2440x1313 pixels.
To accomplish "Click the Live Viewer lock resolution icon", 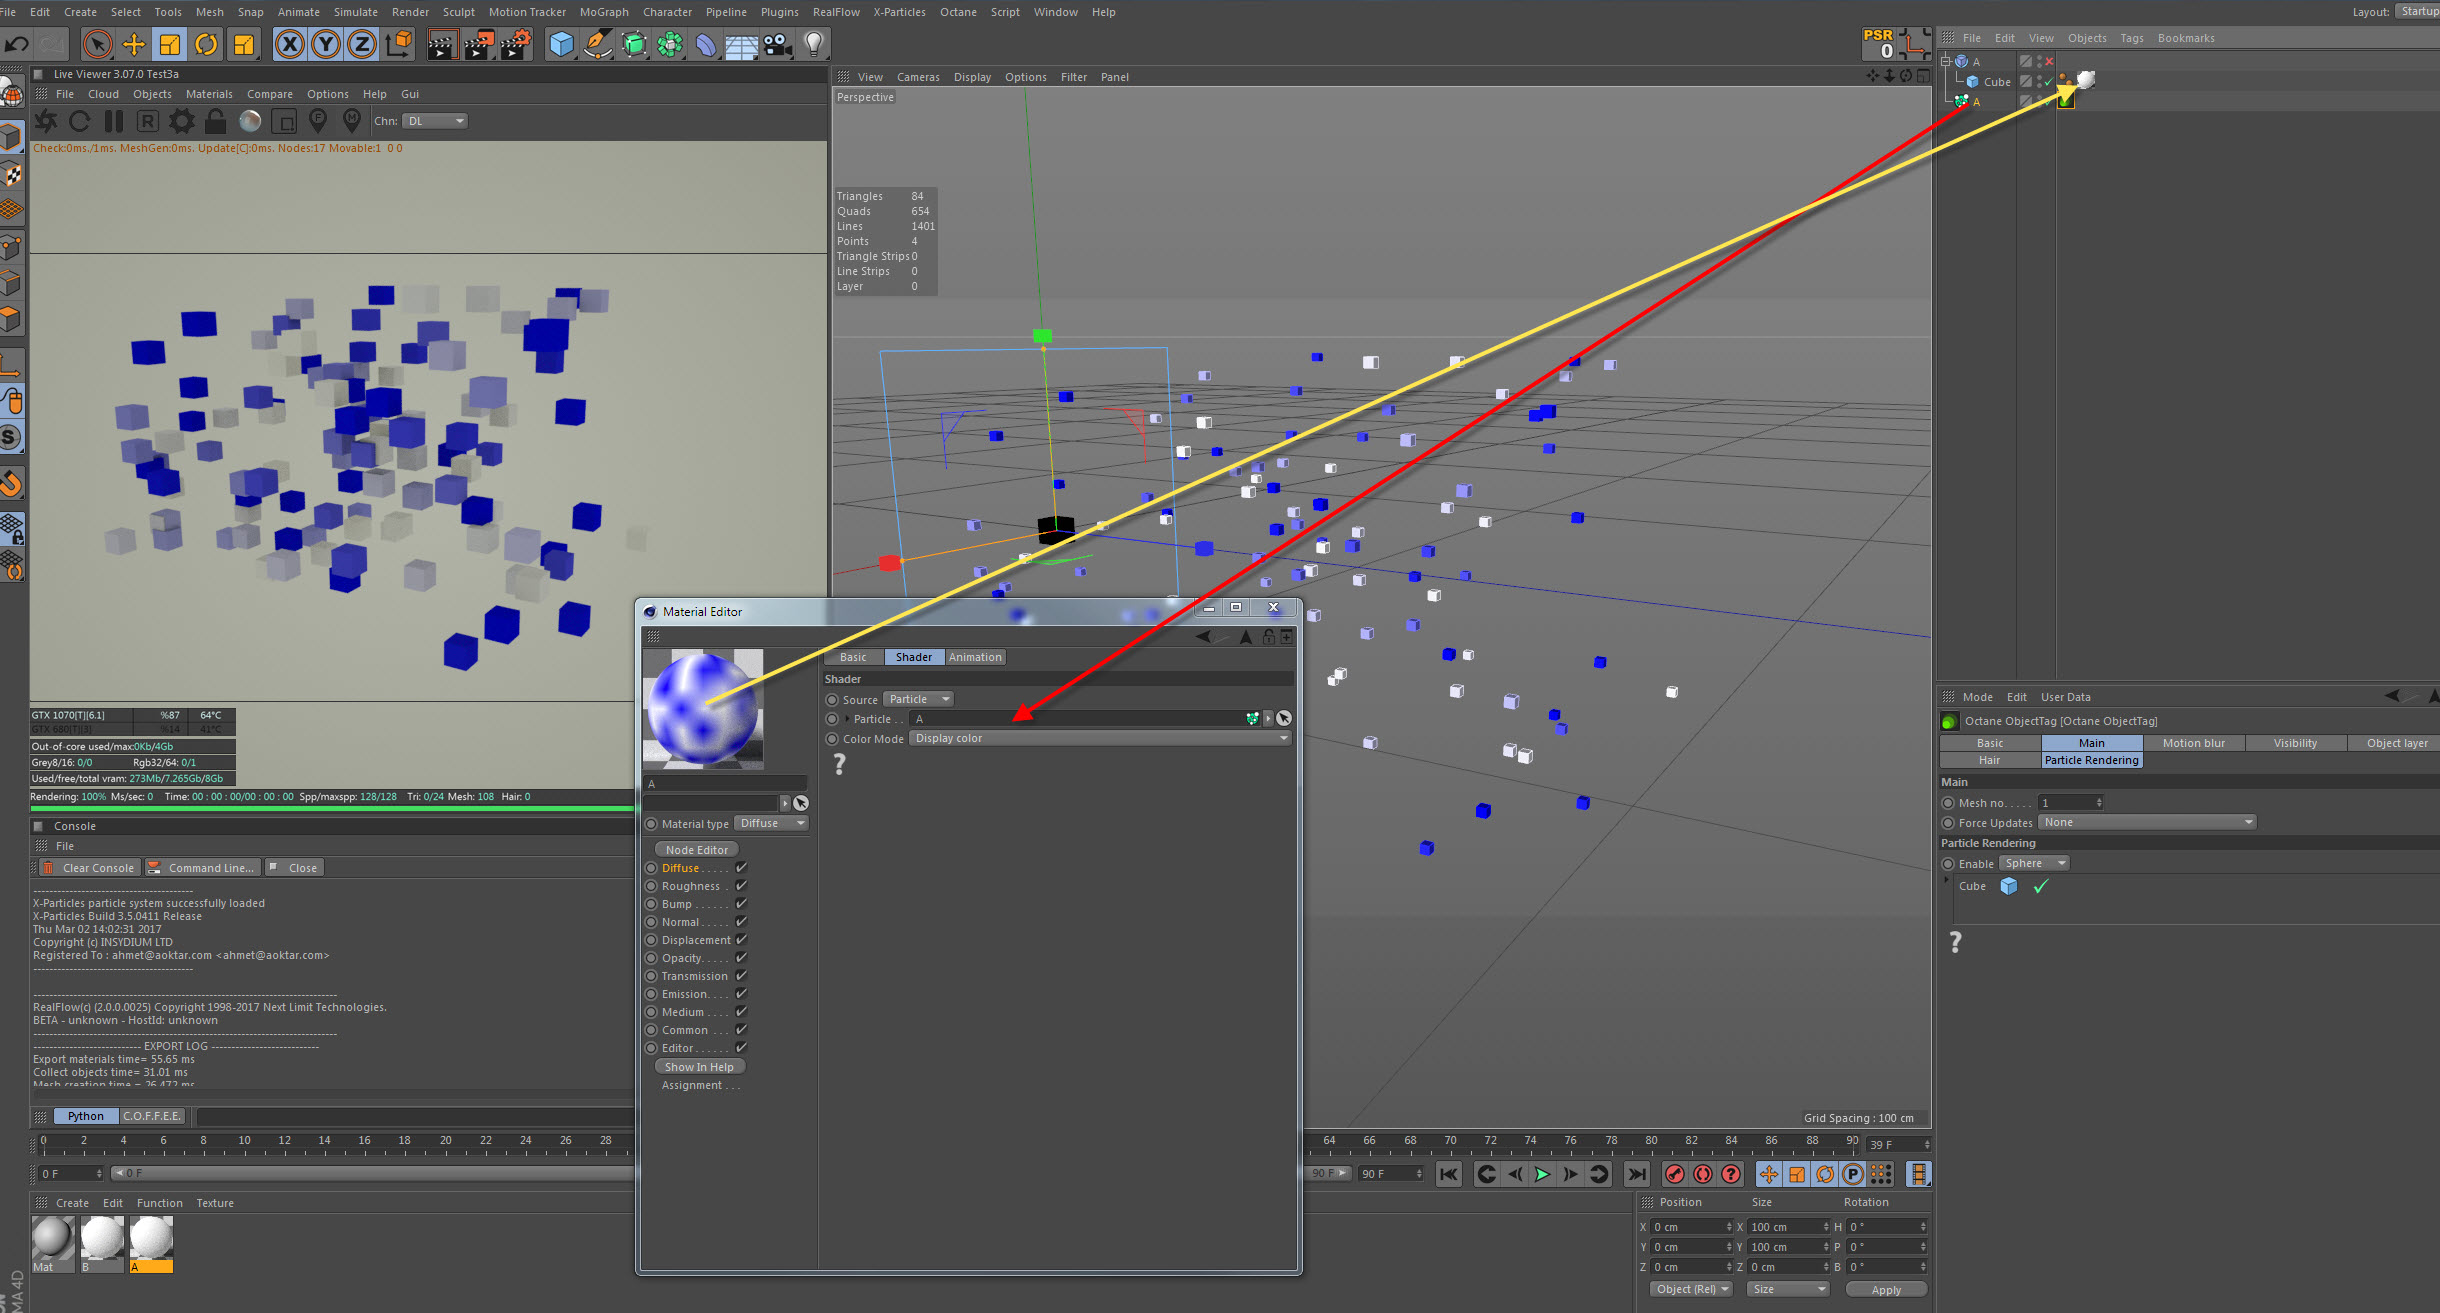I will tap(215, 121).
